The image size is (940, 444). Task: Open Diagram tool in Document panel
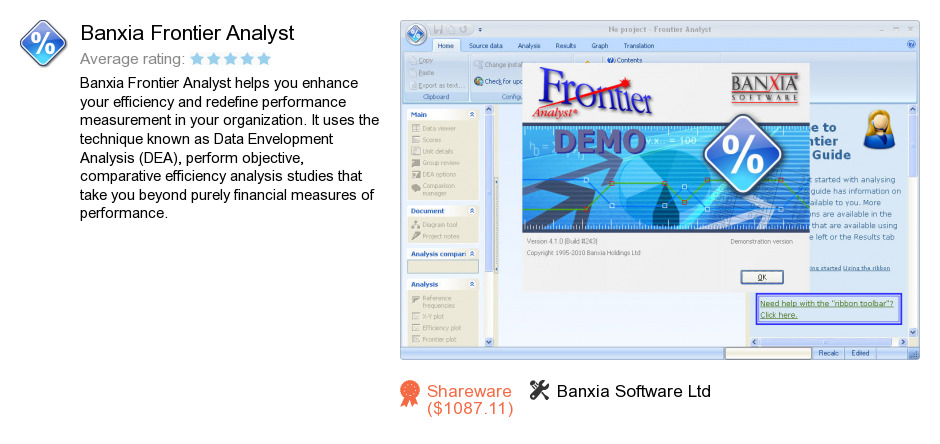(435, 225)
